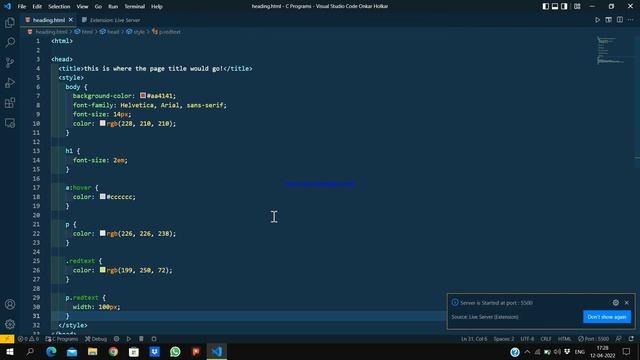Click the C Programs status bar item
The width and height of the screenshot is (640, 360).
62,339
